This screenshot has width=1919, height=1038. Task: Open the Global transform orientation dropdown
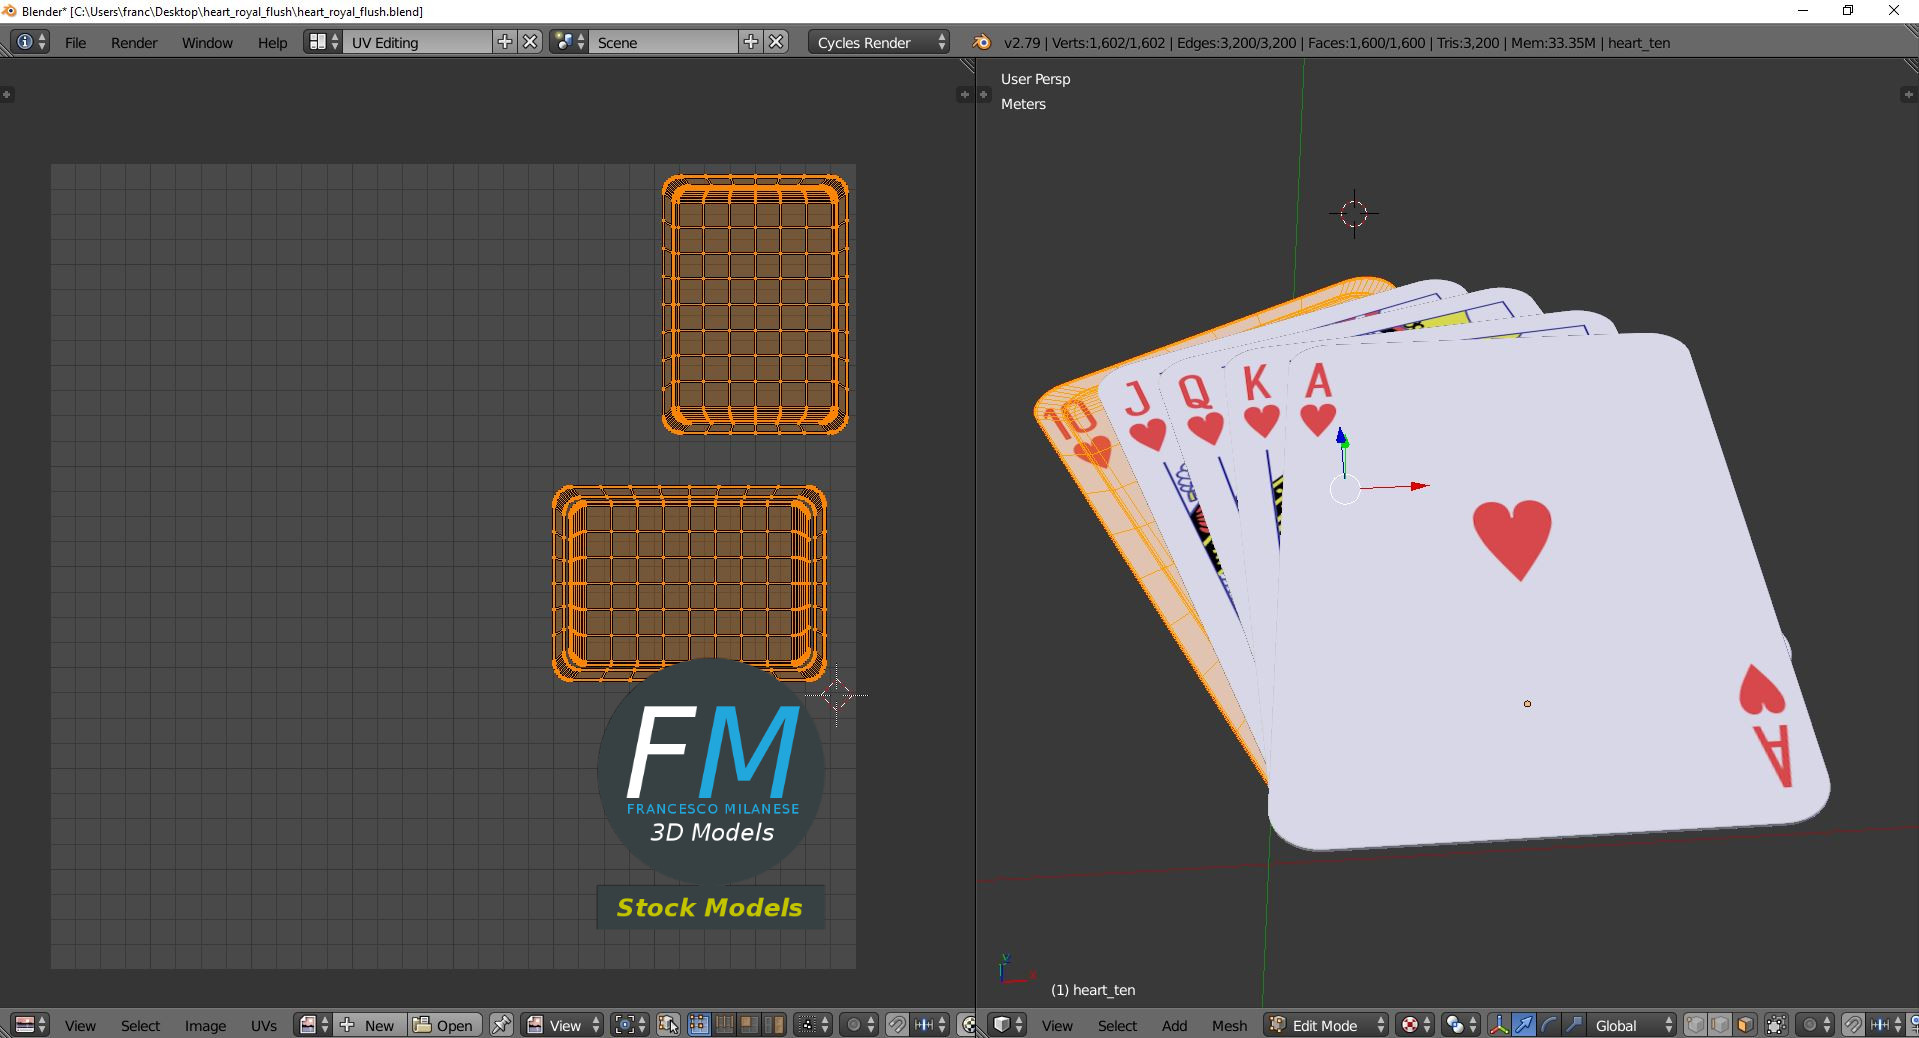[1632, 1025]
